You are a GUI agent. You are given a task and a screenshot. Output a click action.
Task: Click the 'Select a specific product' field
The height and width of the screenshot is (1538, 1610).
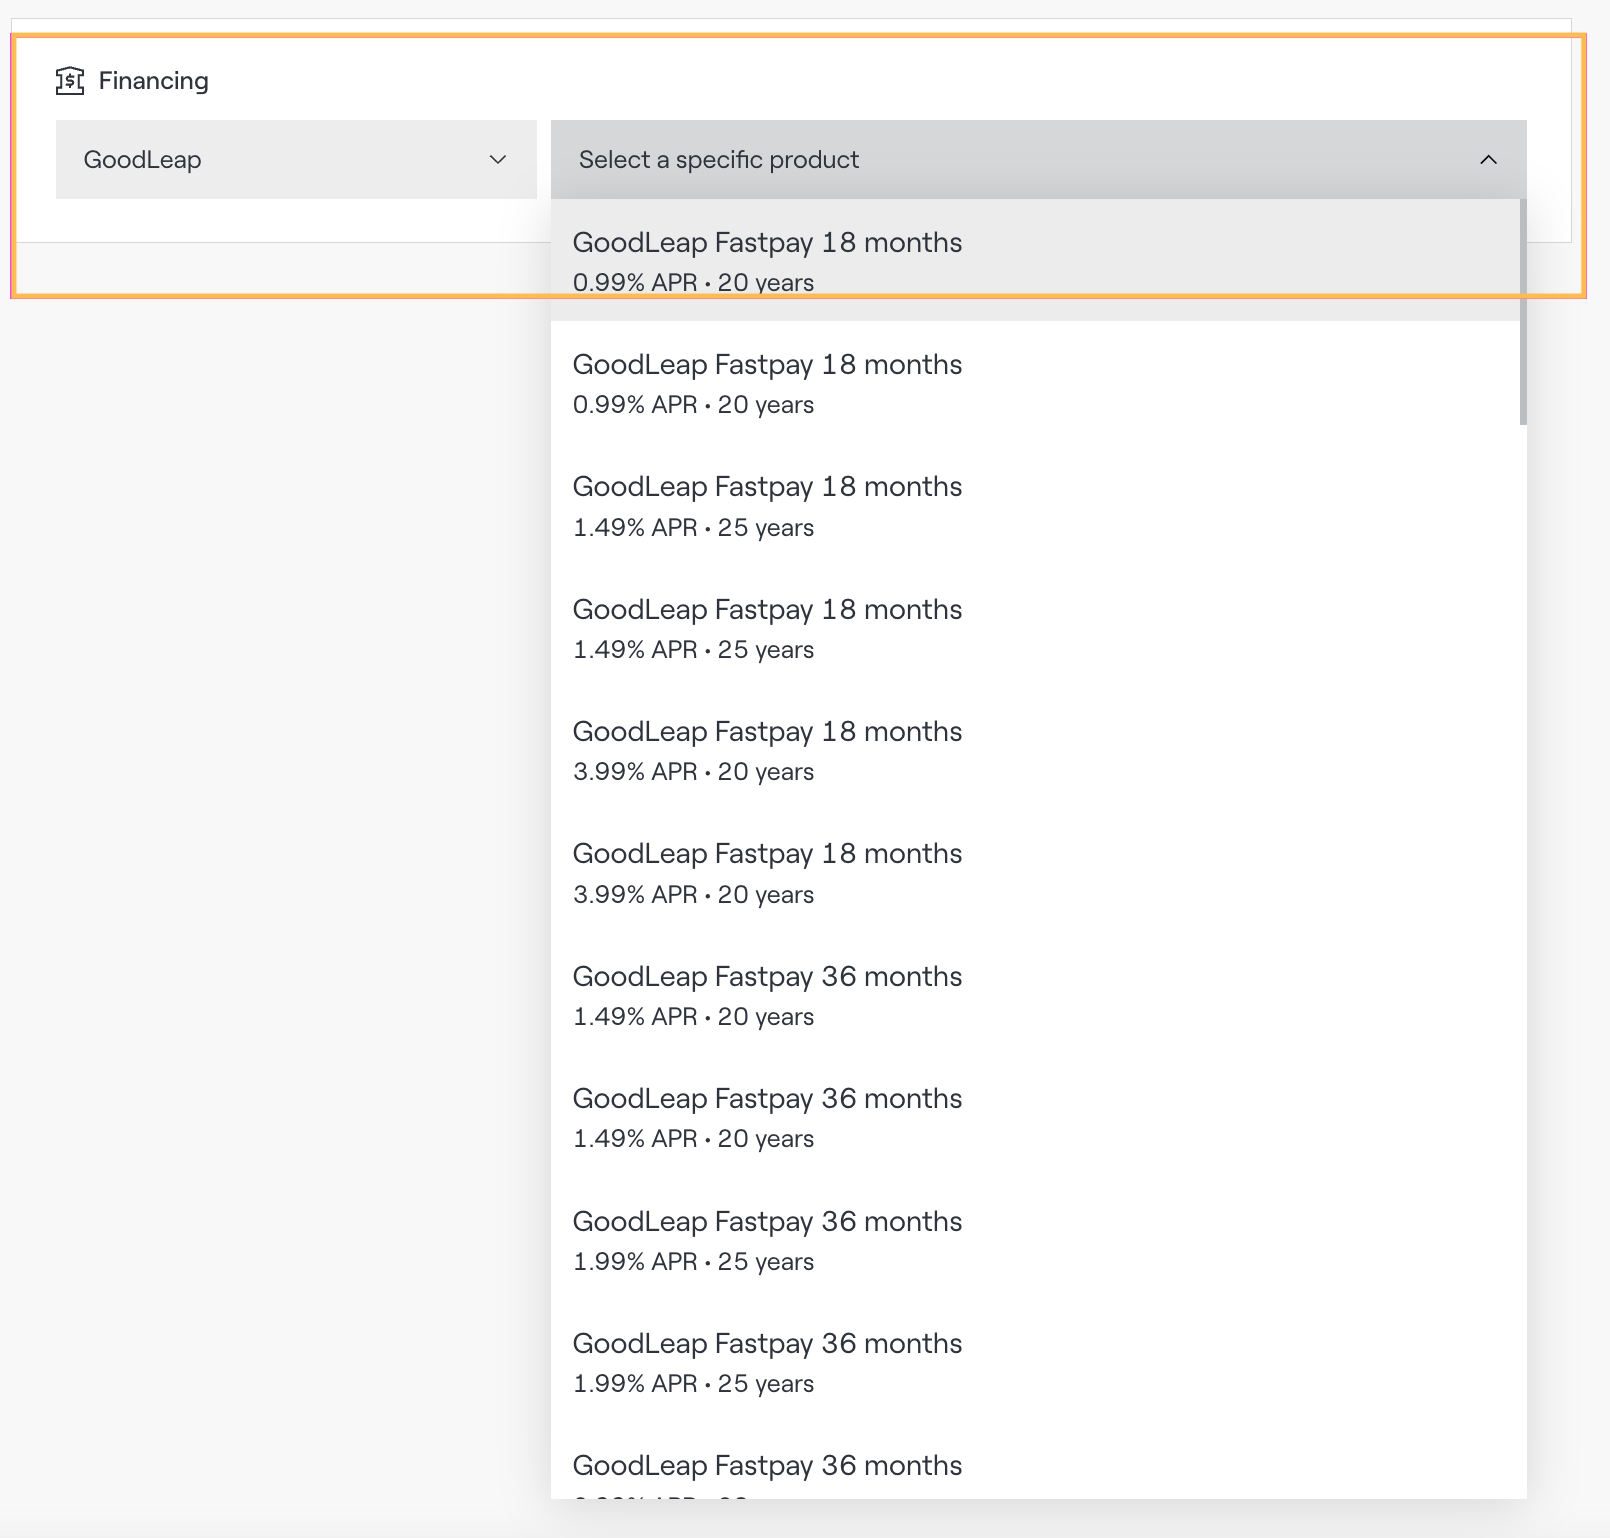pyautogui.click(x=1038, y=160)
